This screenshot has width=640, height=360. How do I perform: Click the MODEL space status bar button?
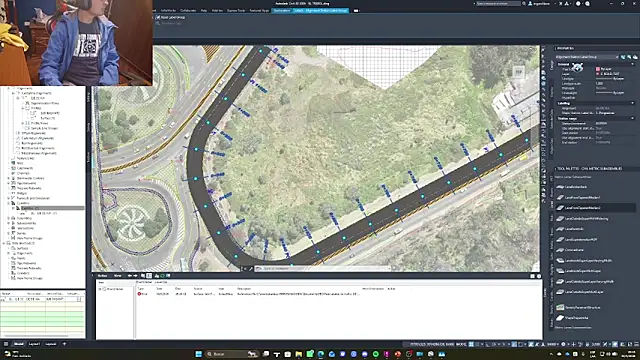click(461, 344)
